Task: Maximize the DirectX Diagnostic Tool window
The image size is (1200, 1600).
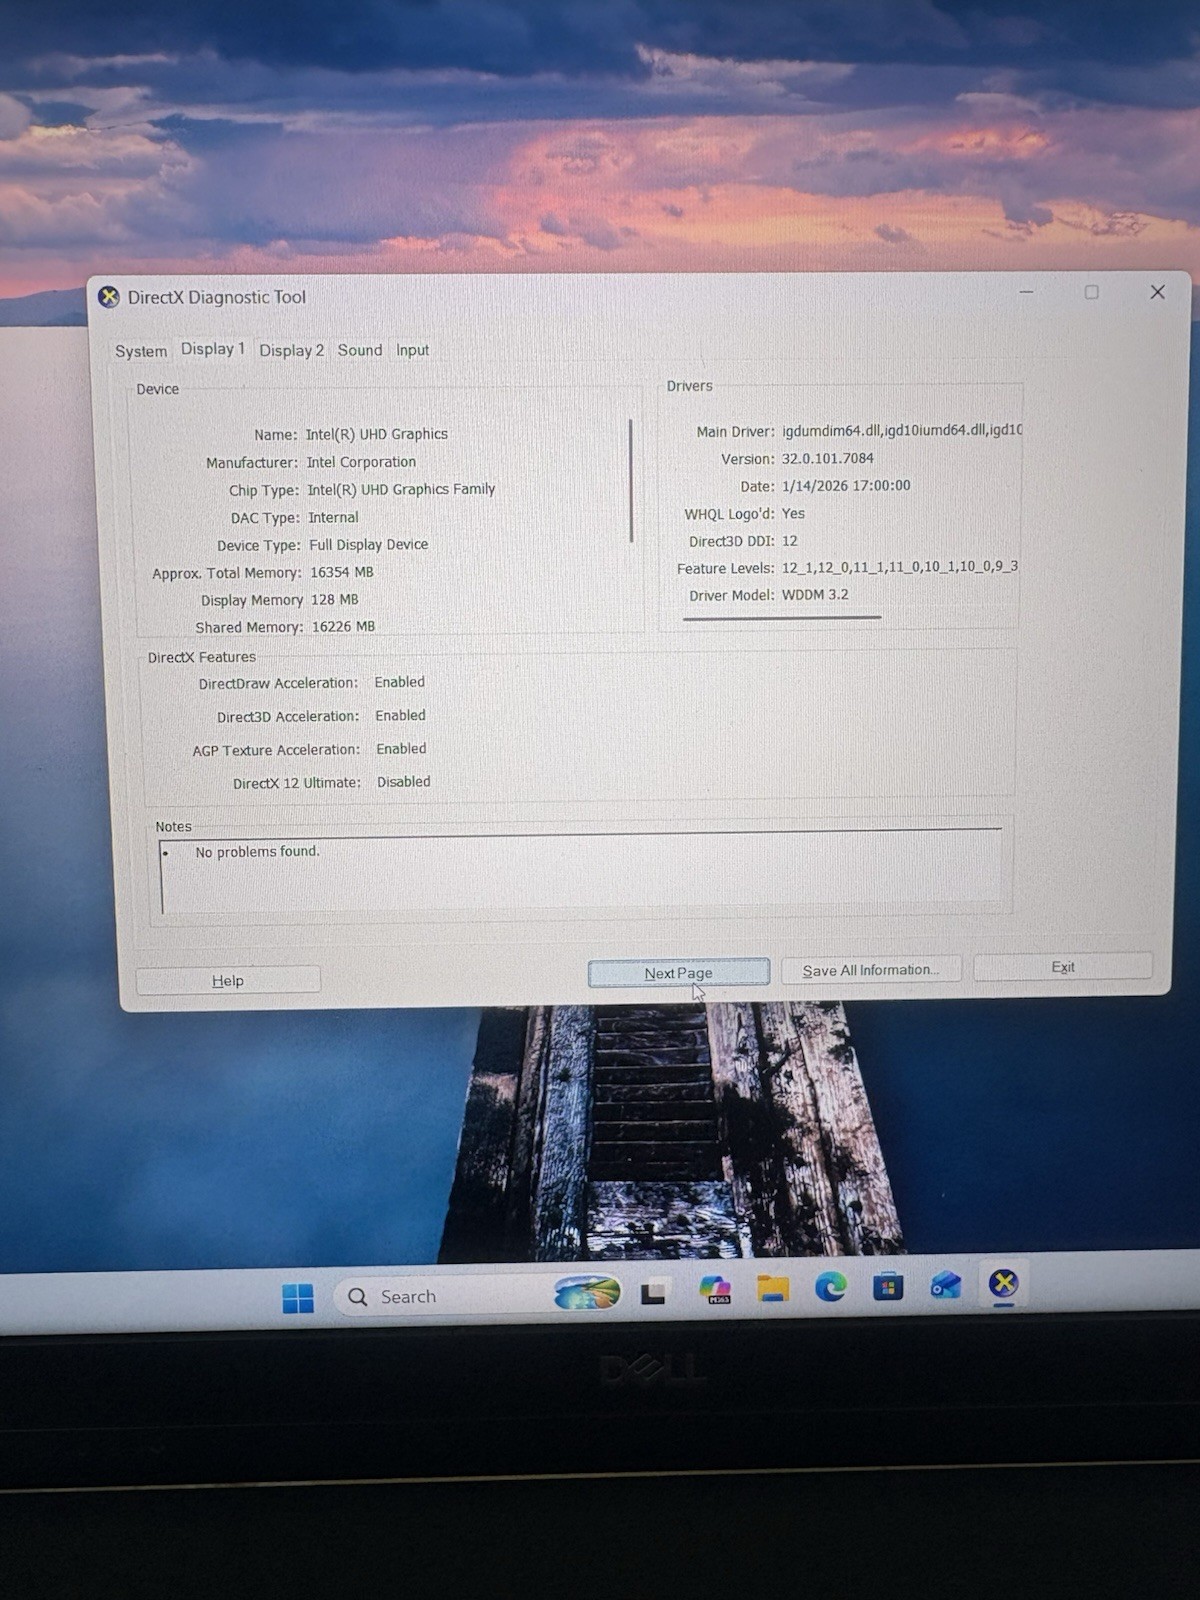Action: [x=1091, y=292]
